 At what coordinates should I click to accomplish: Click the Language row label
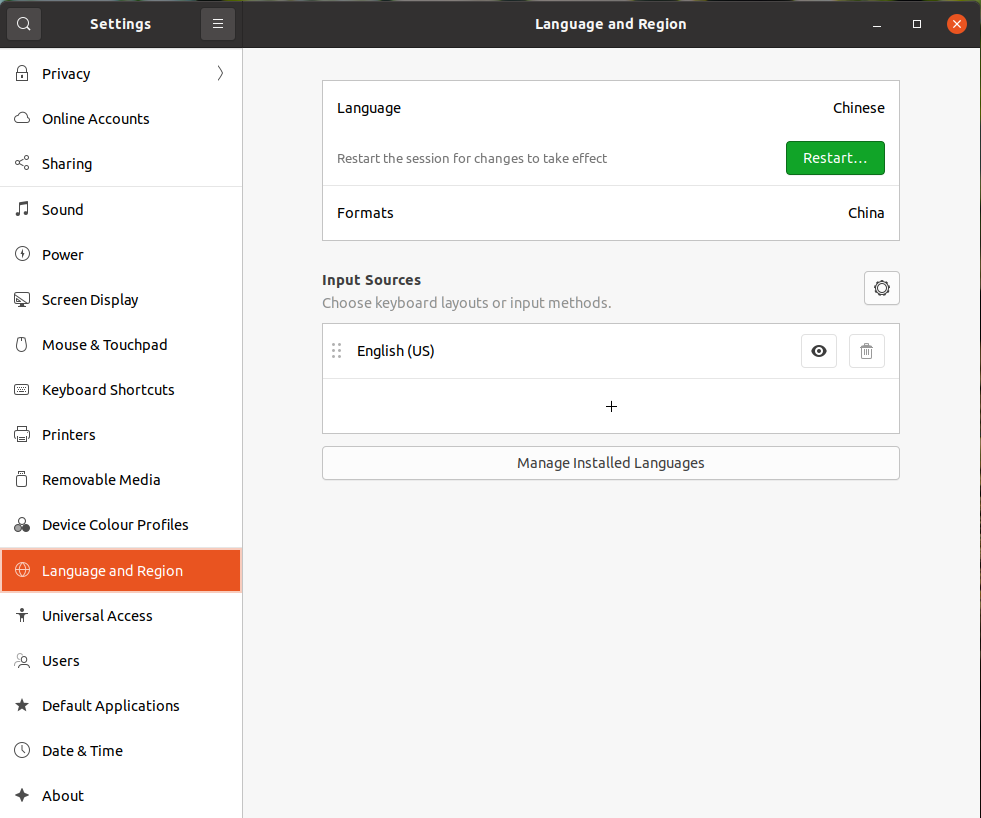pos(369,108)
